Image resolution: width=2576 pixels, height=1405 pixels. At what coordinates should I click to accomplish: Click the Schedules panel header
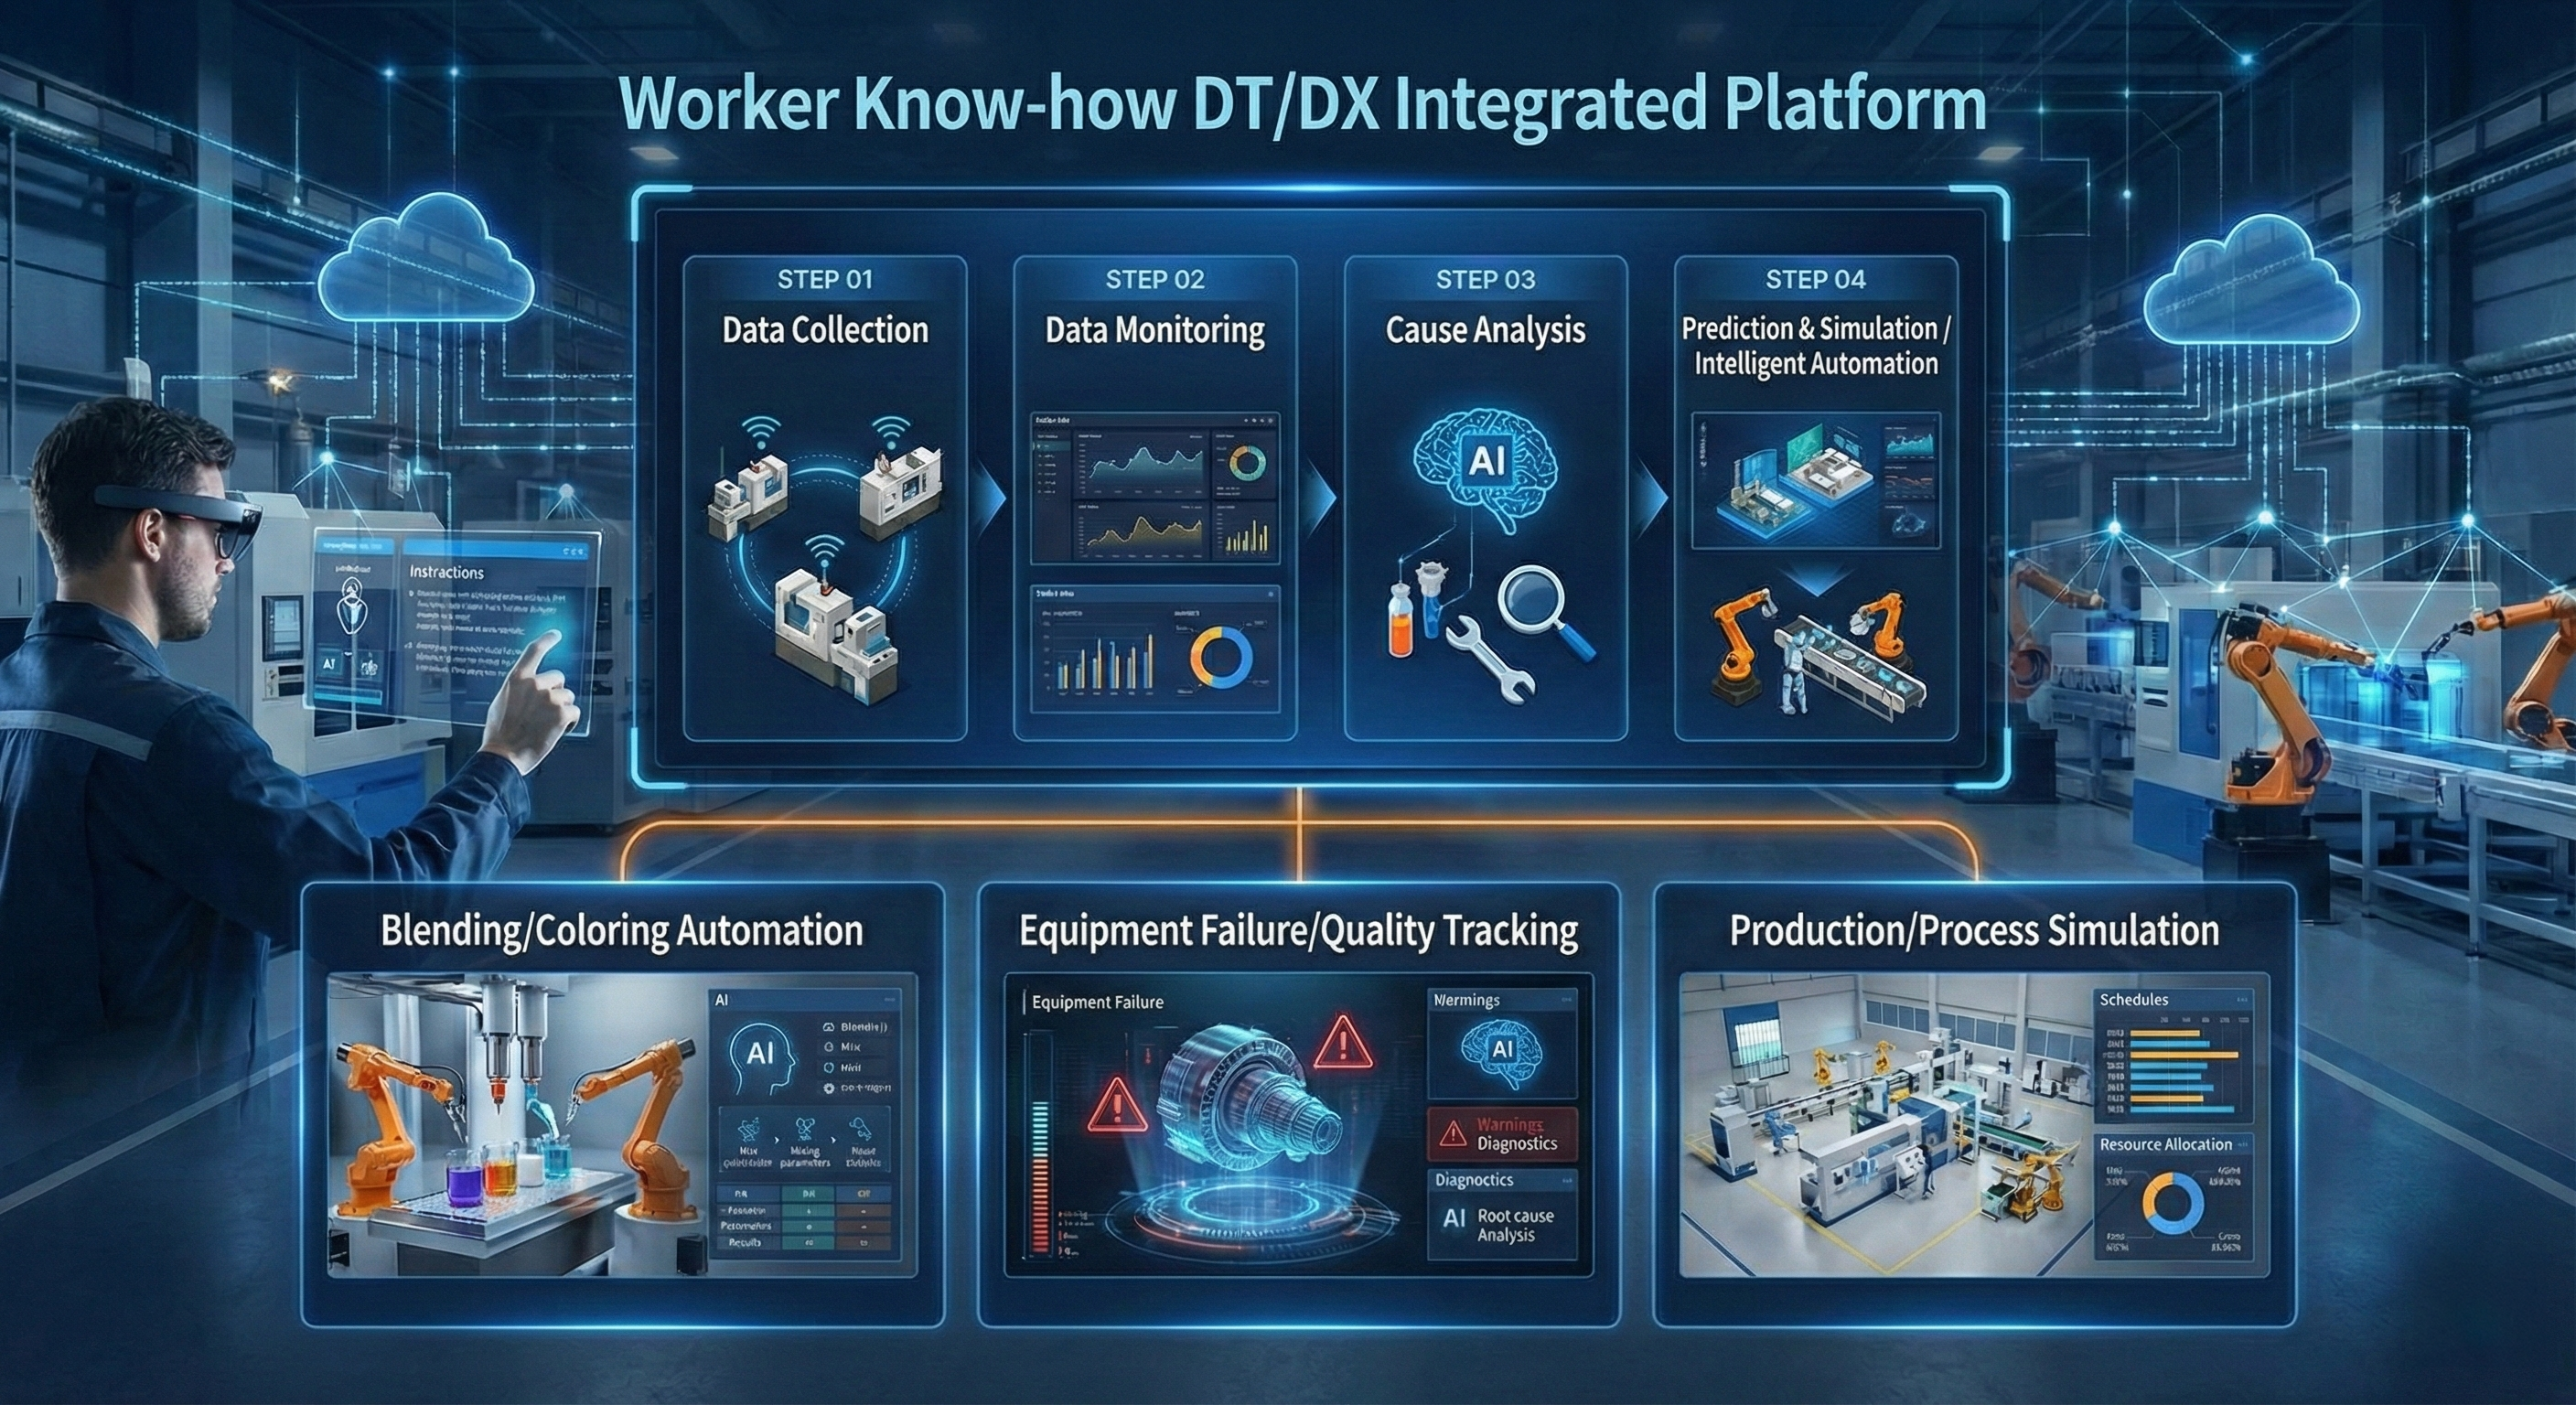coord(2173,1000)
